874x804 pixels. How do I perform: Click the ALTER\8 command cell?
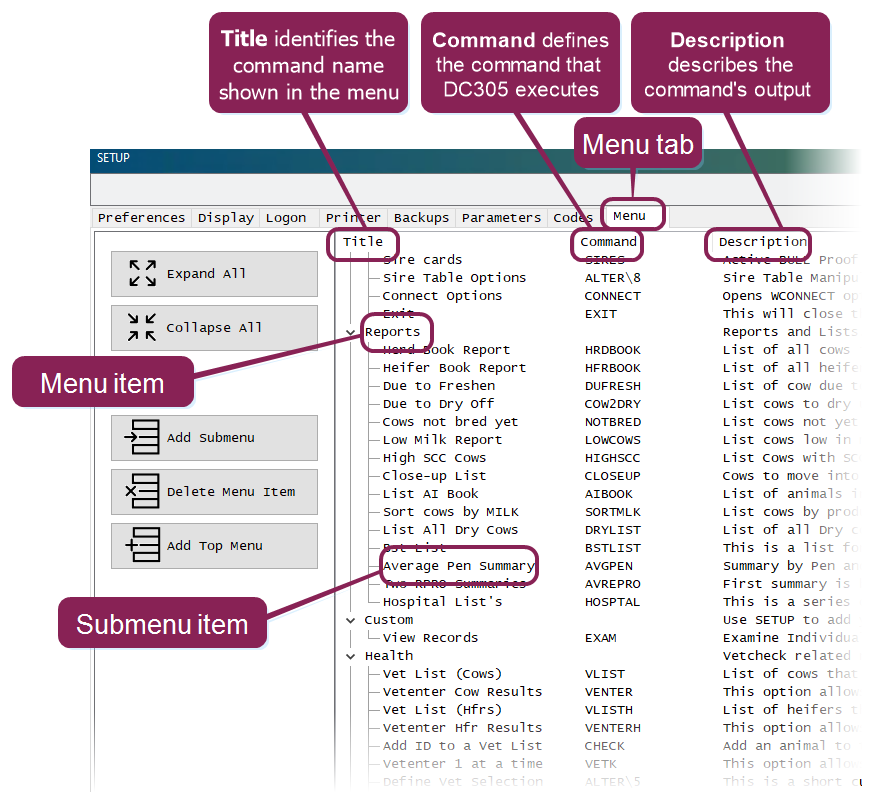(613, 278)
